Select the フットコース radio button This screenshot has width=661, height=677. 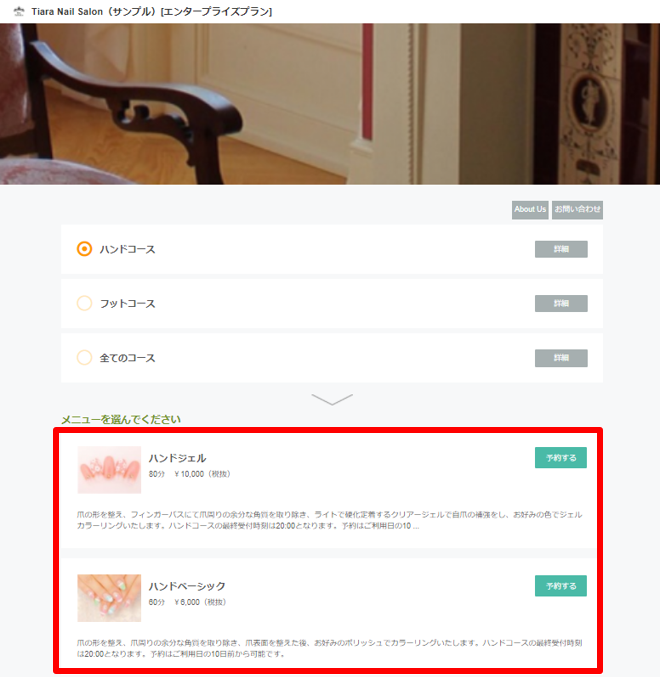click(84, 303)
